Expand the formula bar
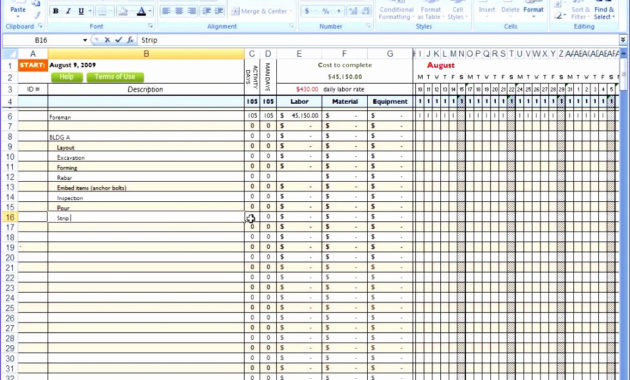 click(x=623, y=40)
